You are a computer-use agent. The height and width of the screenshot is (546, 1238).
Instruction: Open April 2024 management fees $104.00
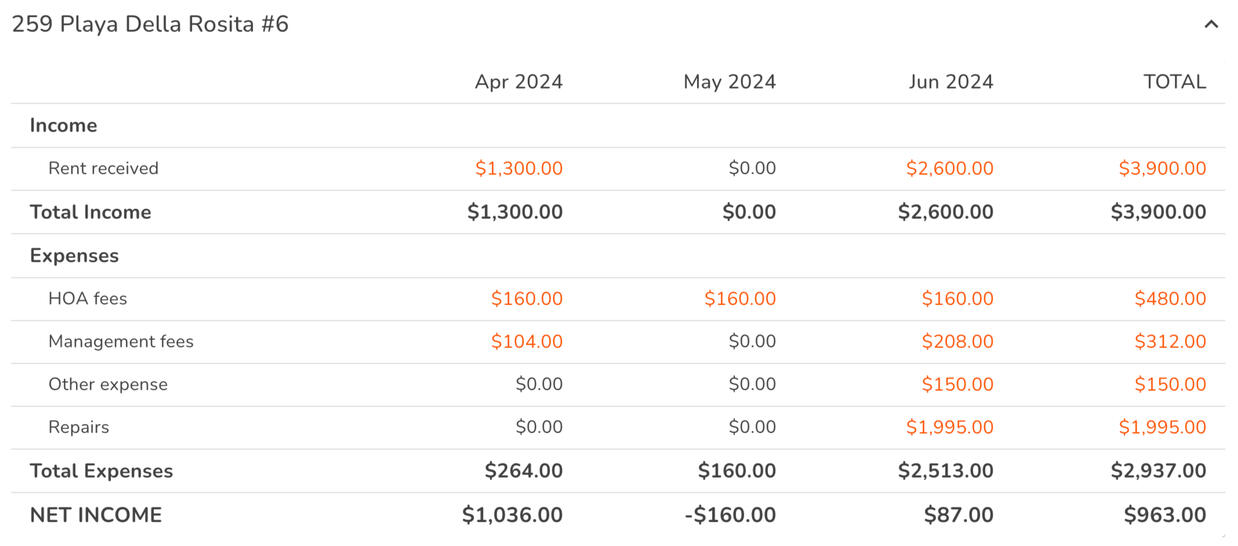pos(526,342)
